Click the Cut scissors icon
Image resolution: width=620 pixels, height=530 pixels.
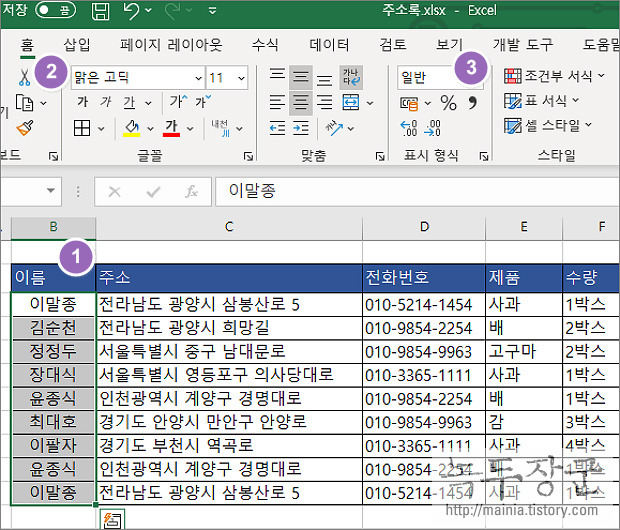pyautogui.click(x=25, y=78)
